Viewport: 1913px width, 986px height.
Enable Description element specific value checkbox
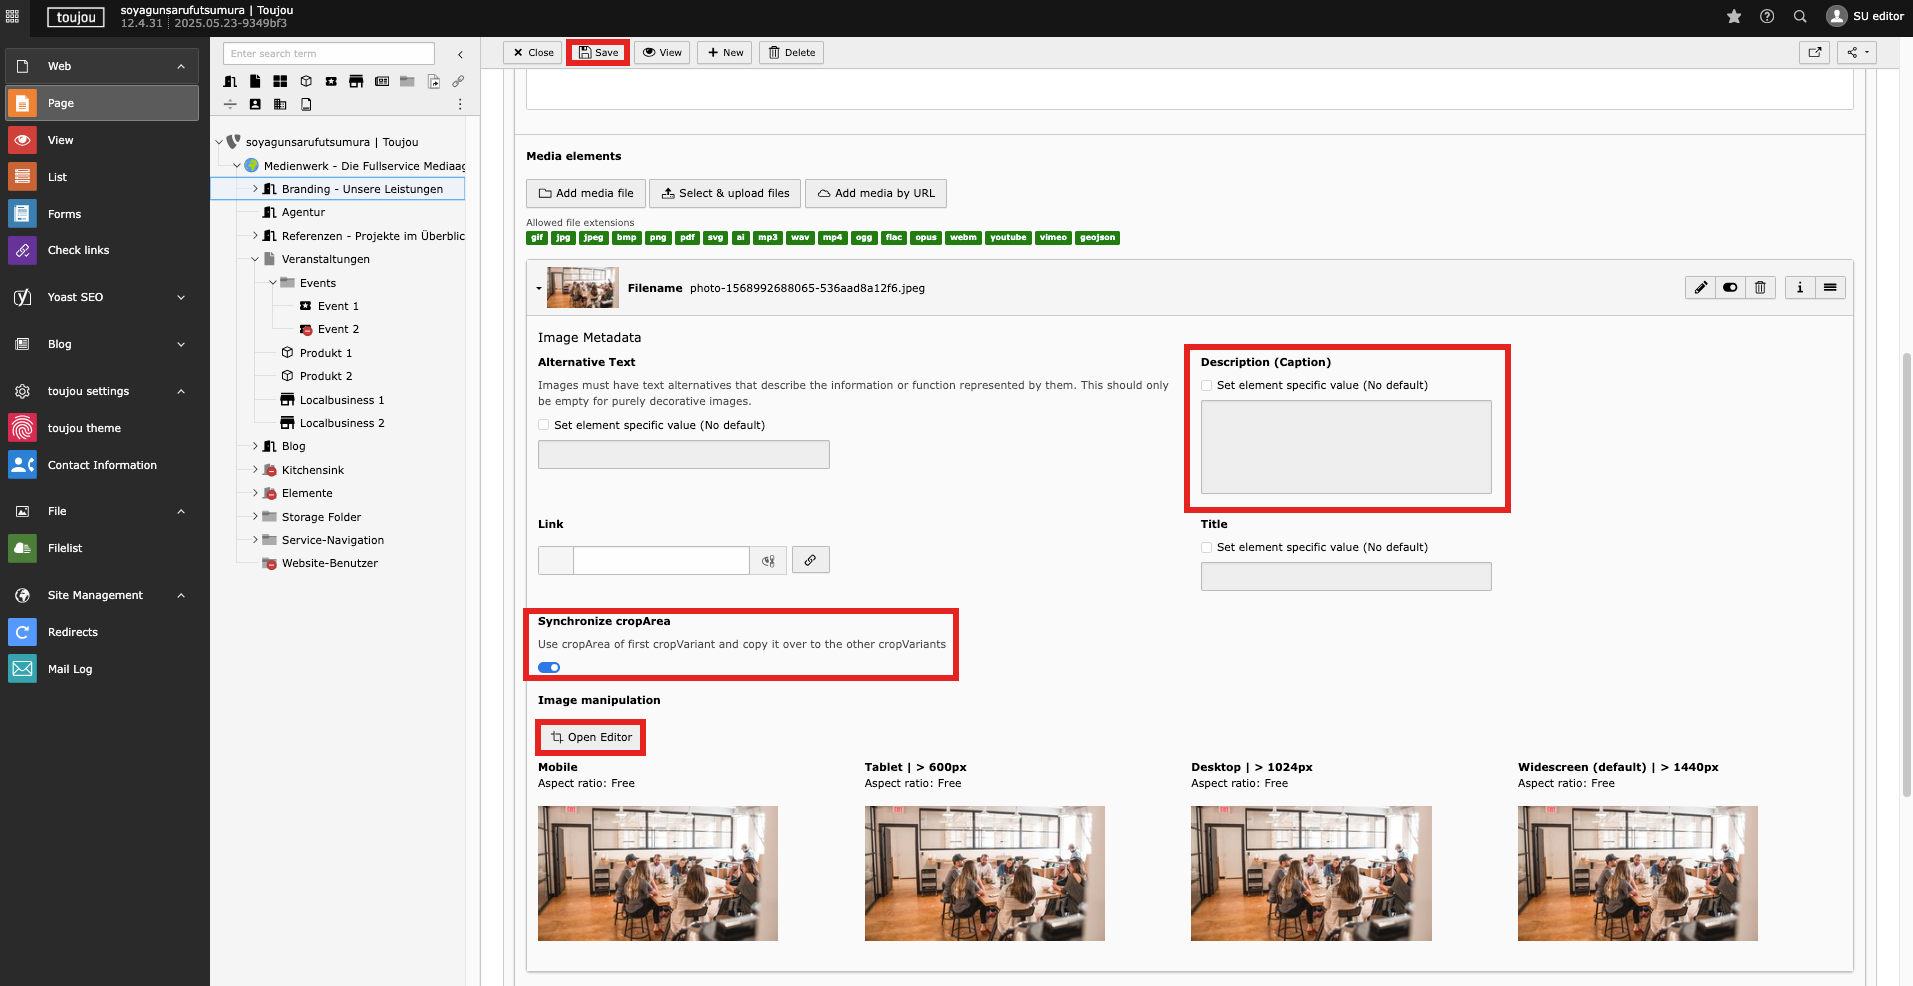click(x=1207, y=386)
